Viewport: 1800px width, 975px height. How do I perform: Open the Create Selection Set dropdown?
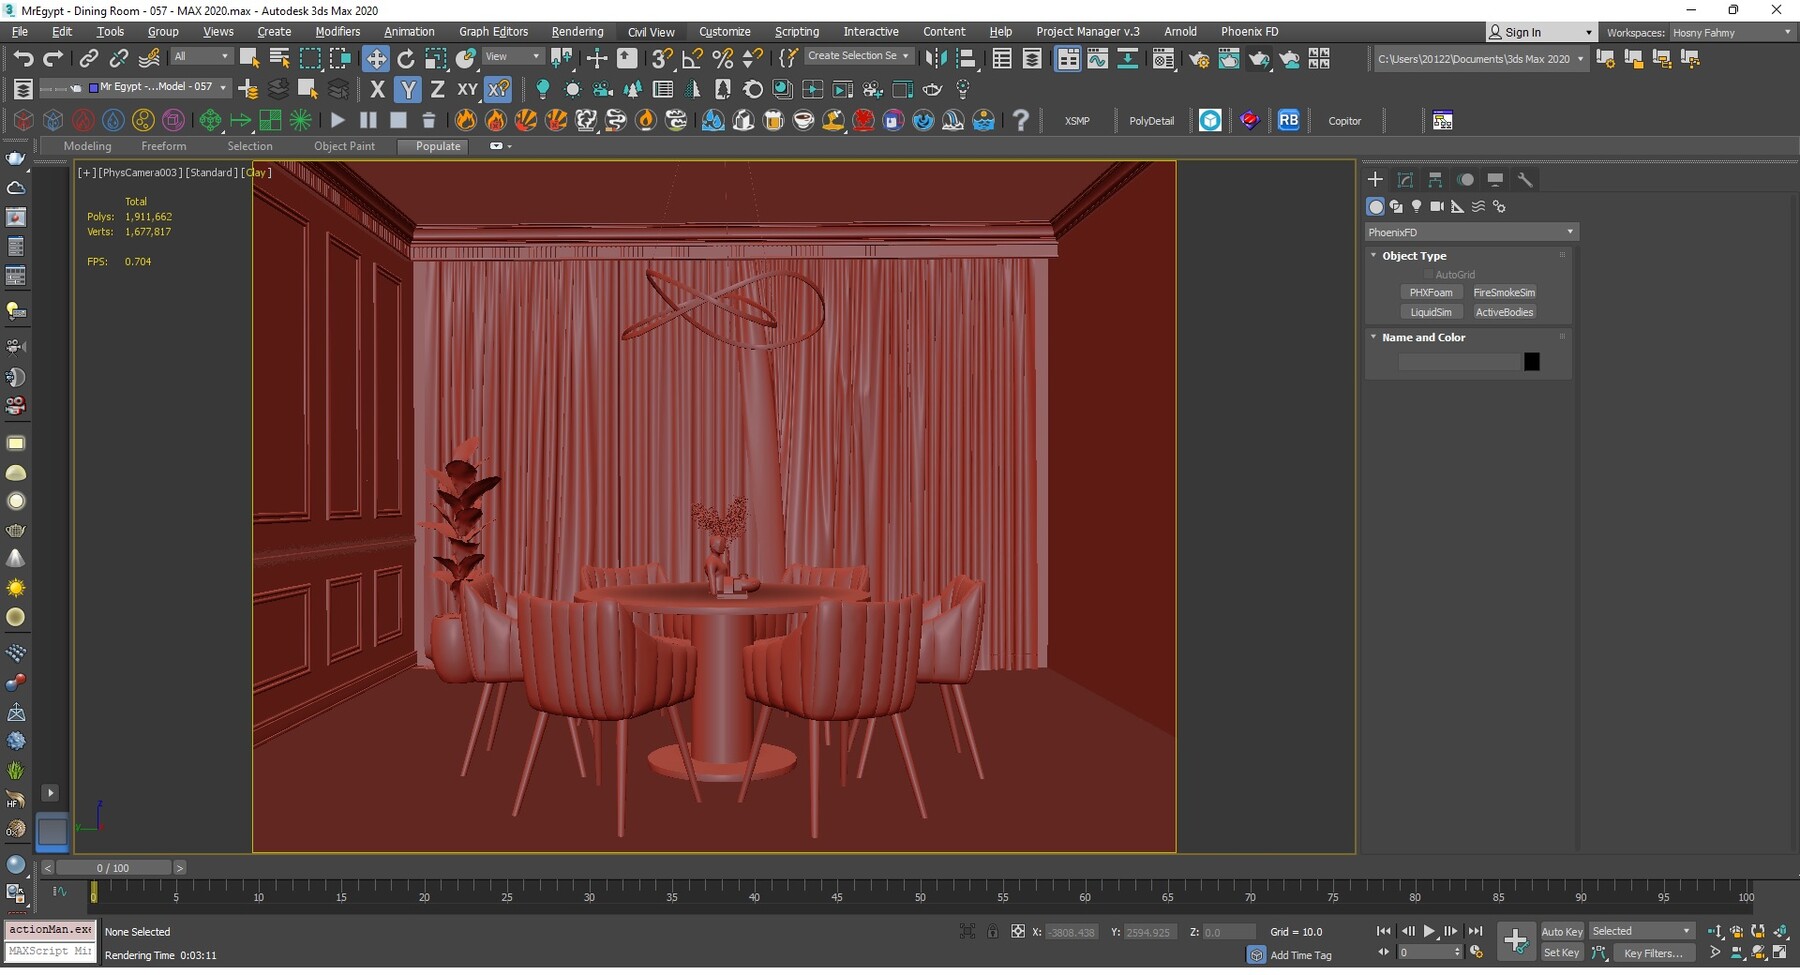point(904,56)
